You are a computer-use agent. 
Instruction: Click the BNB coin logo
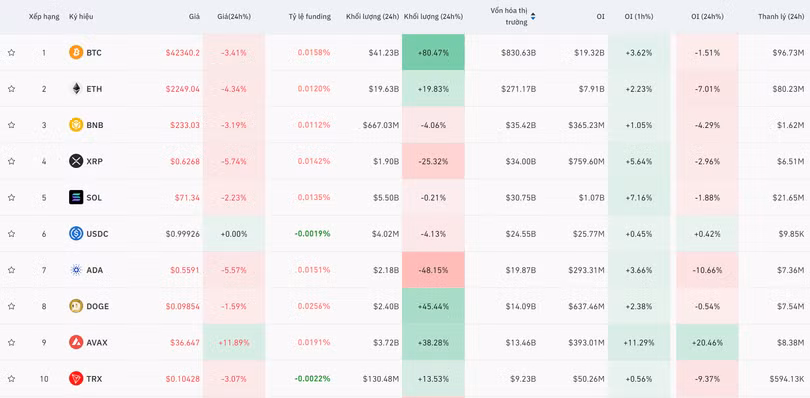tap(76, 125)
